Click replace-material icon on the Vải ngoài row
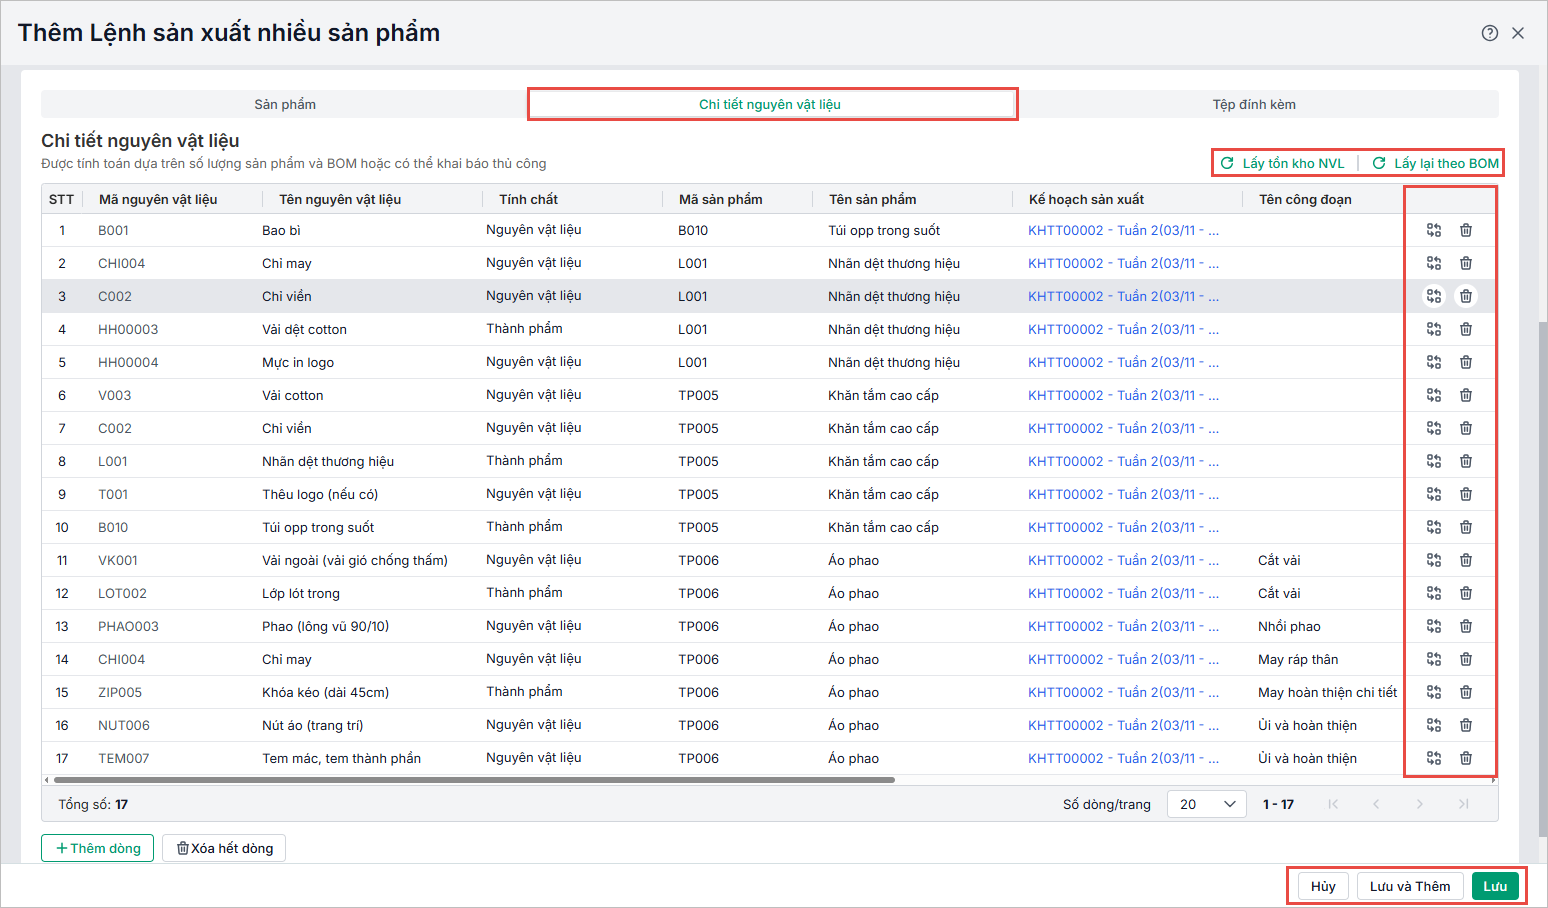Image resolution: width=1548 pixels, height=908 pixels. coord(1433,560)
